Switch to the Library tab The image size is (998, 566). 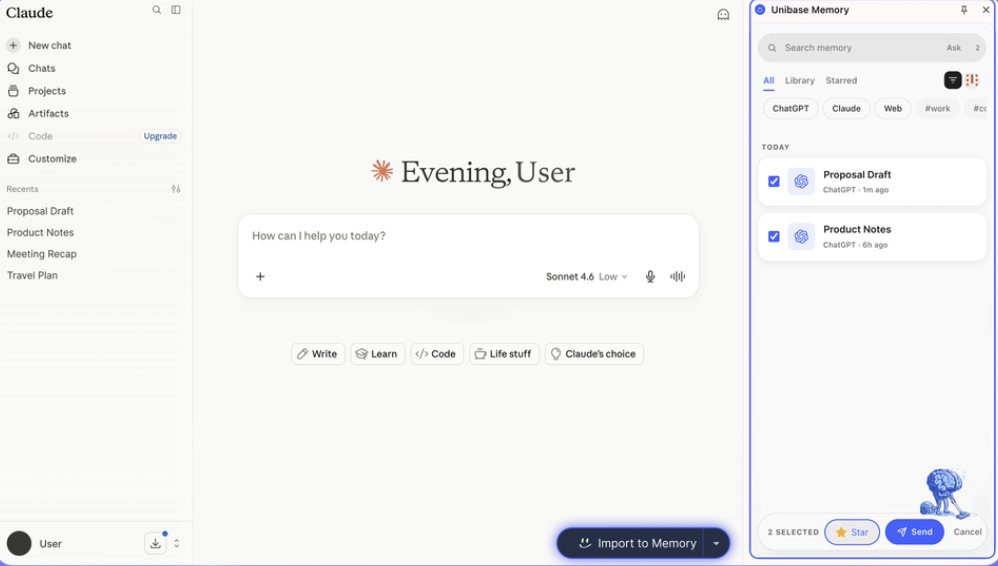799,80
